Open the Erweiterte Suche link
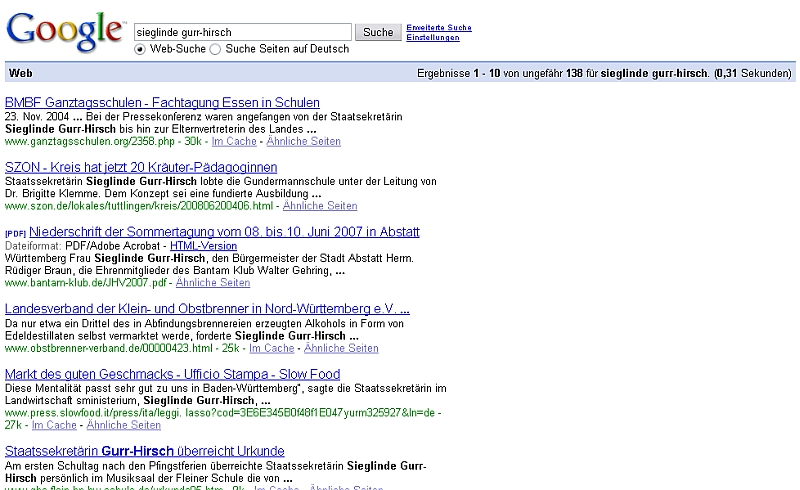This screenshot has height=490, width=800. point(439,27)
